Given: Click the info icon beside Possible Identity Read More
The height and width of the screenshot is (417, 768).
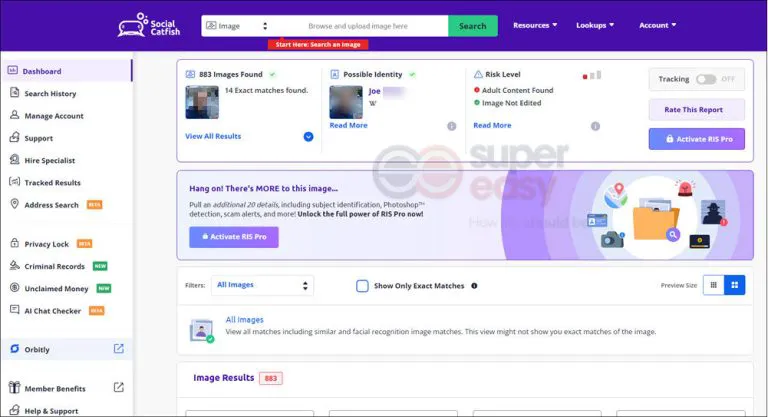Looking at the screenshot, I should pyautogui.click(x=451, y=126).
